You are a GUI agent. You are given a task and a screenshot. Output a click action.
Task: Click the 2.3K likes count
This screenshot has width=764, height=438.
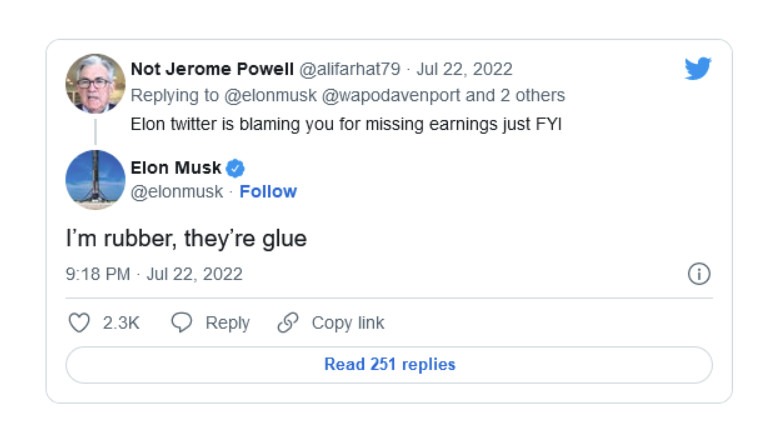(121, 323)
